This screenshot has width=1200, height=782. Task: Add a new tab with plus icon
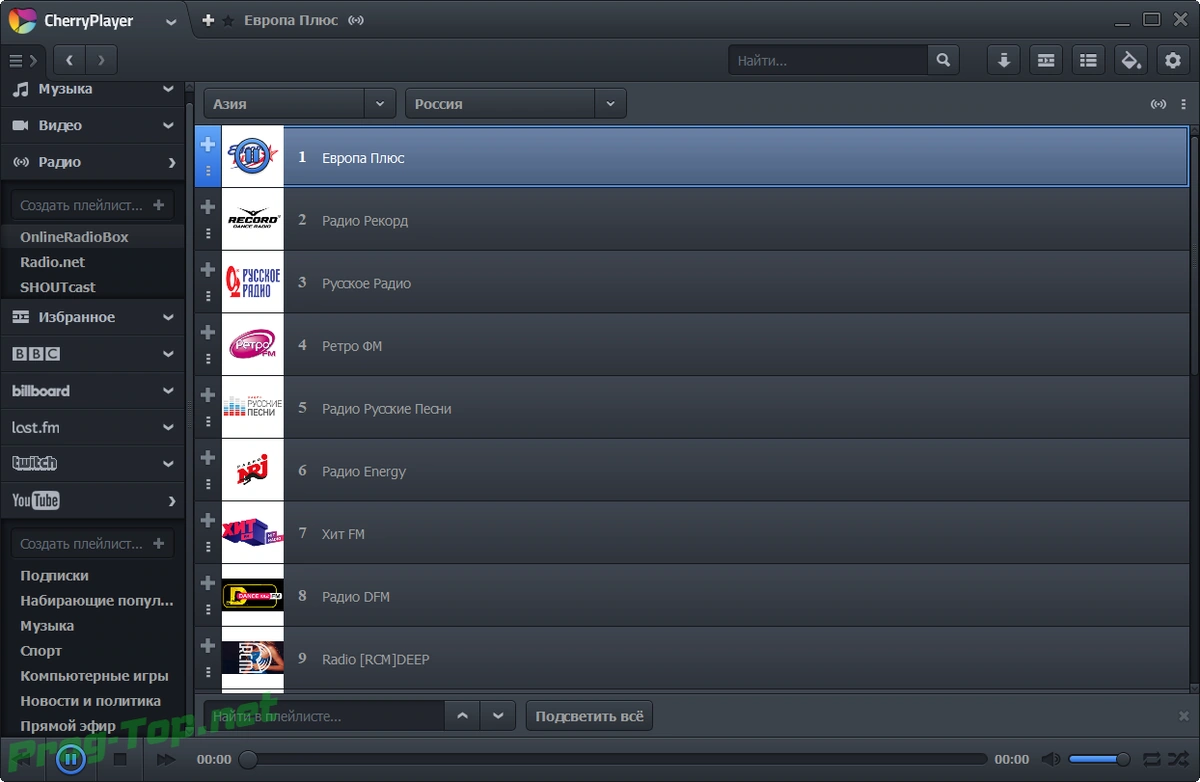208,20
